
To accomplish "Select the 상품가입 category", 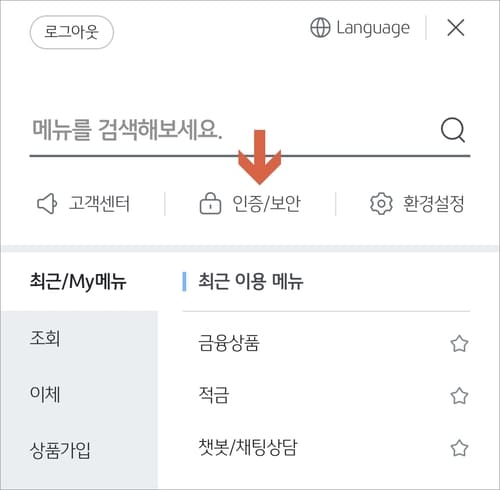I will 79,450.
